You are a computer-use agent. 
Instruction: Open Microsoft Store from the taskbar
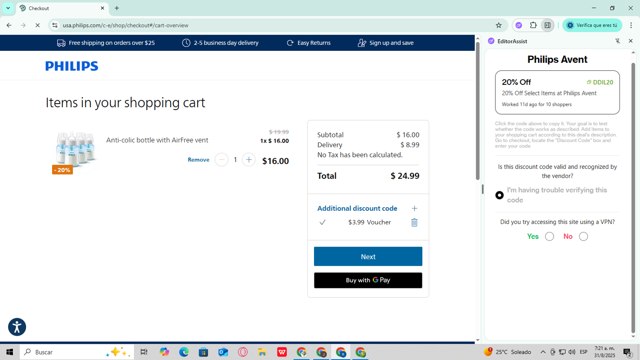[x=203, y=352]
